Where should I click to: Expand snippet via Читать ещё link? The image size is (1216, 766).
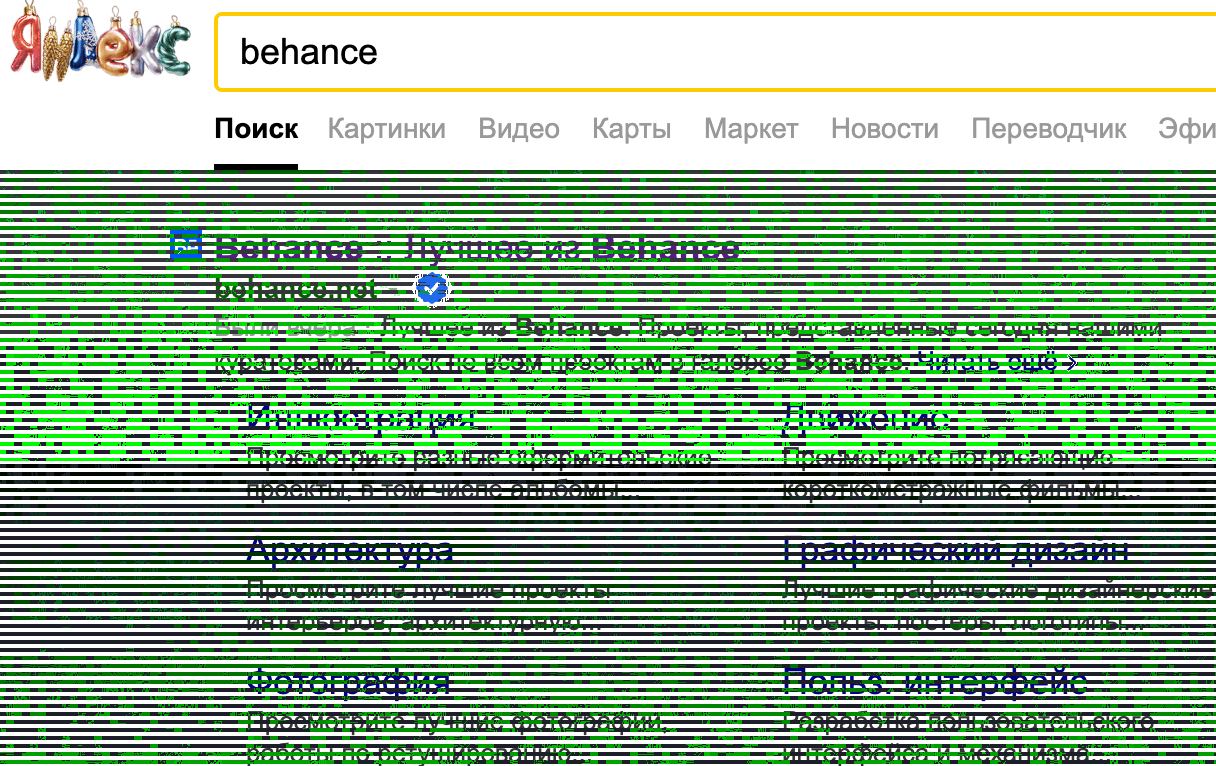[x=996, y=361]
